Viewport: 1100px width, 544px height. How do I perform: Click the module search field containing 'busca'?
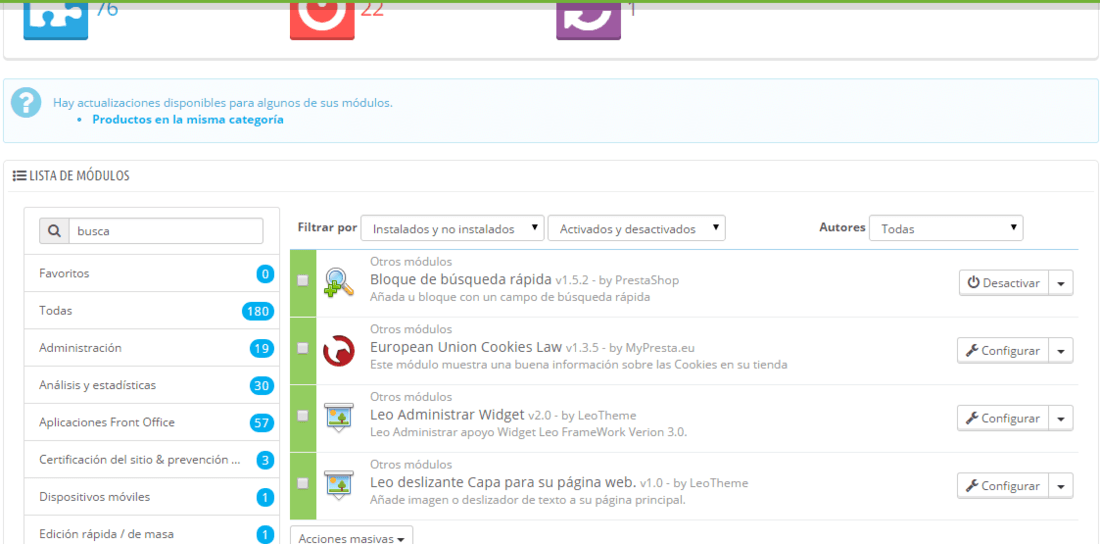tap(166, 230)
